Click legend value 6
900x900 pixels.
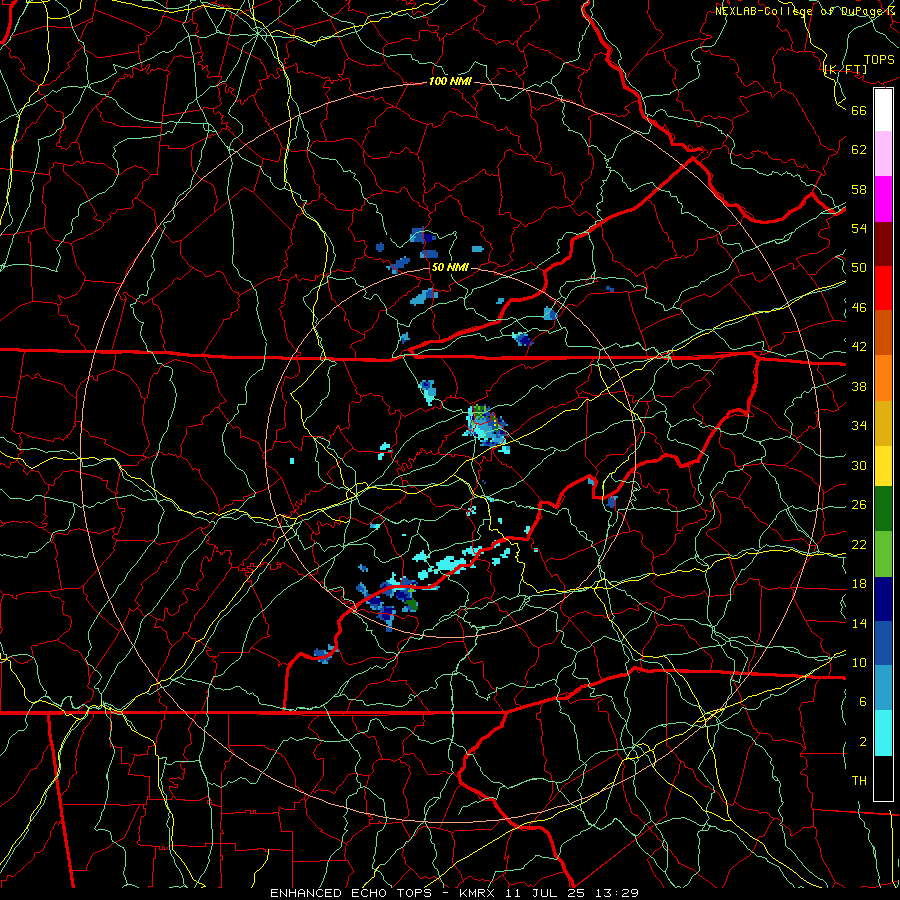[x=863, y=702]
